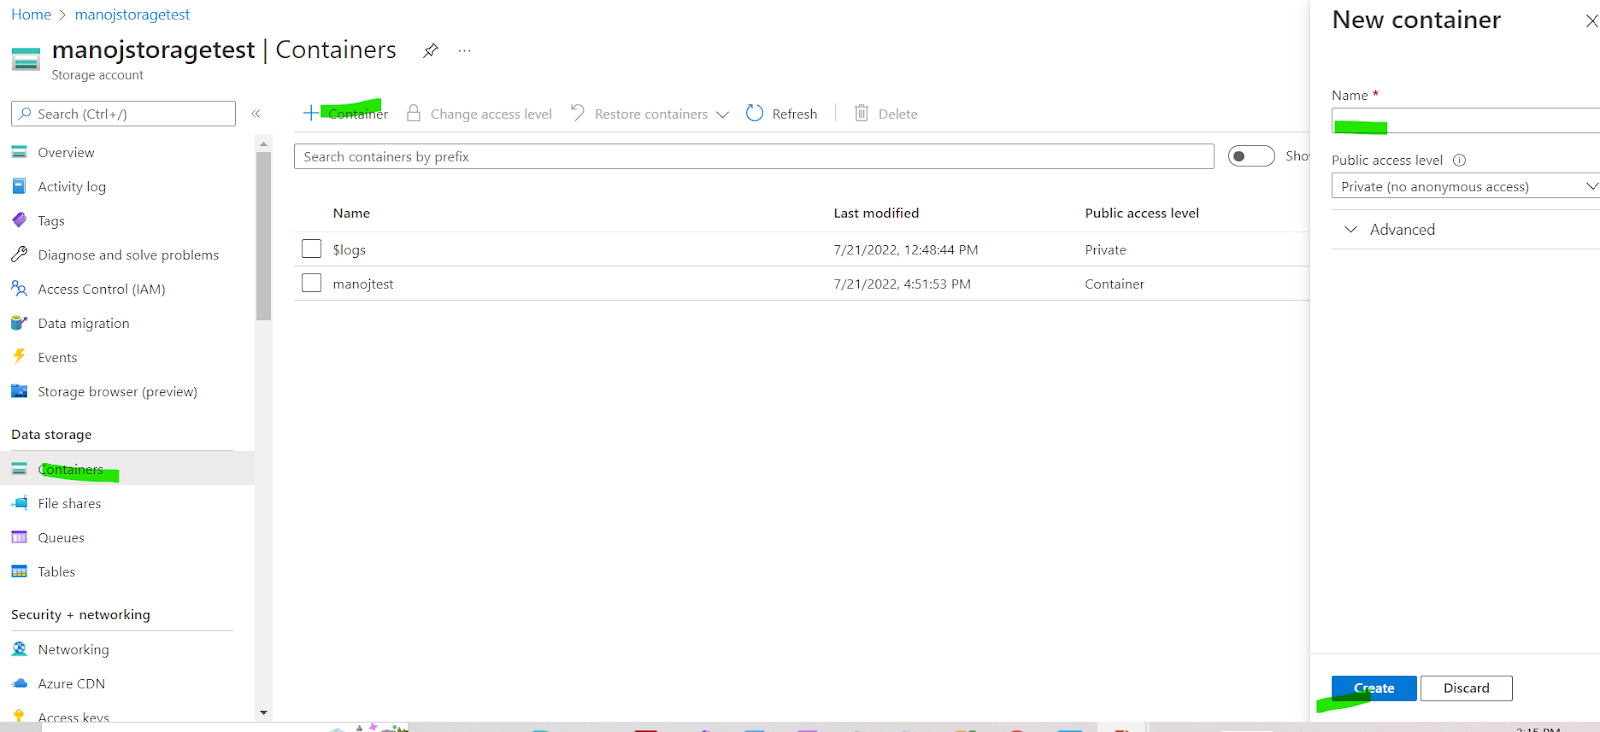Click the storage account icon beside title
1600x732 pixels.
tap(26, 59)
